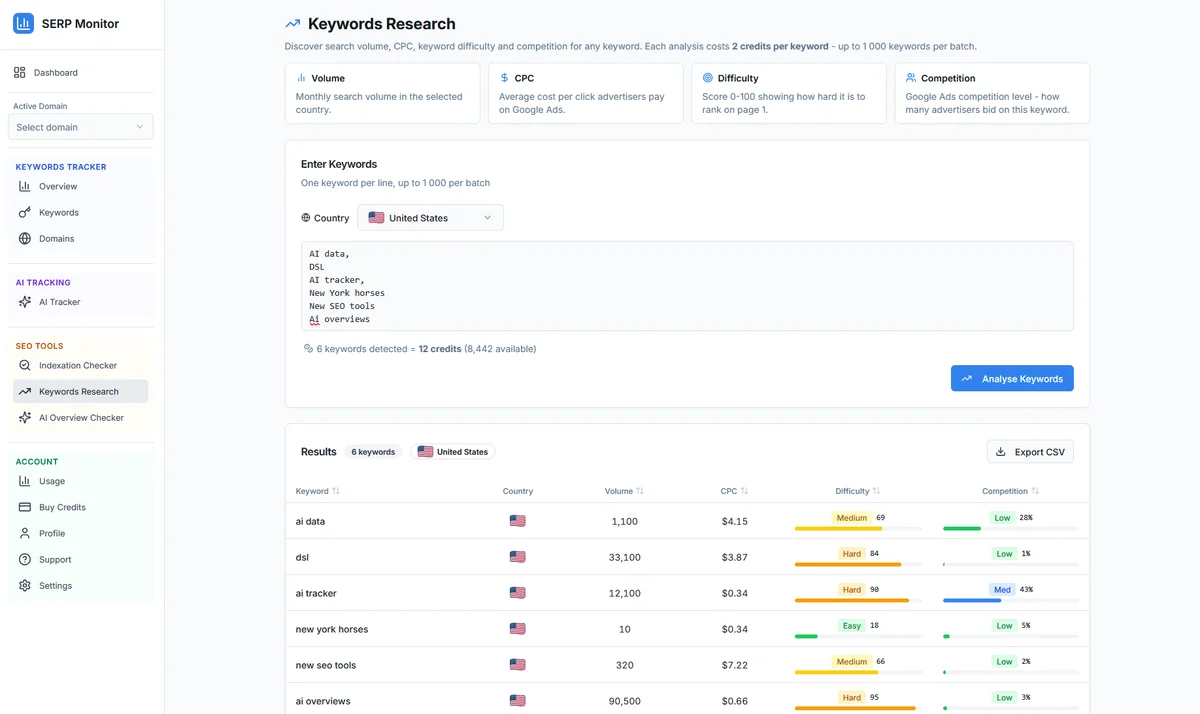
Task: Sort results by CPC column
Action: point(734,491)
